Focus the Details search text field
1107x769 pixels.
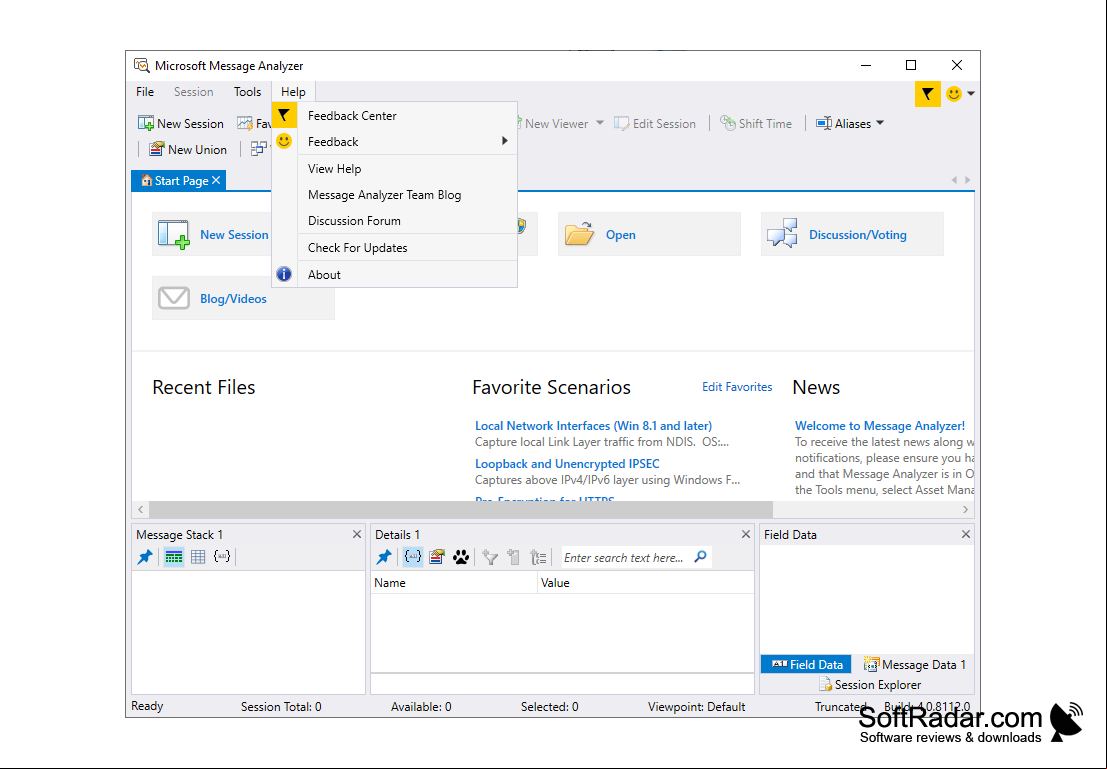click(625, 557)
